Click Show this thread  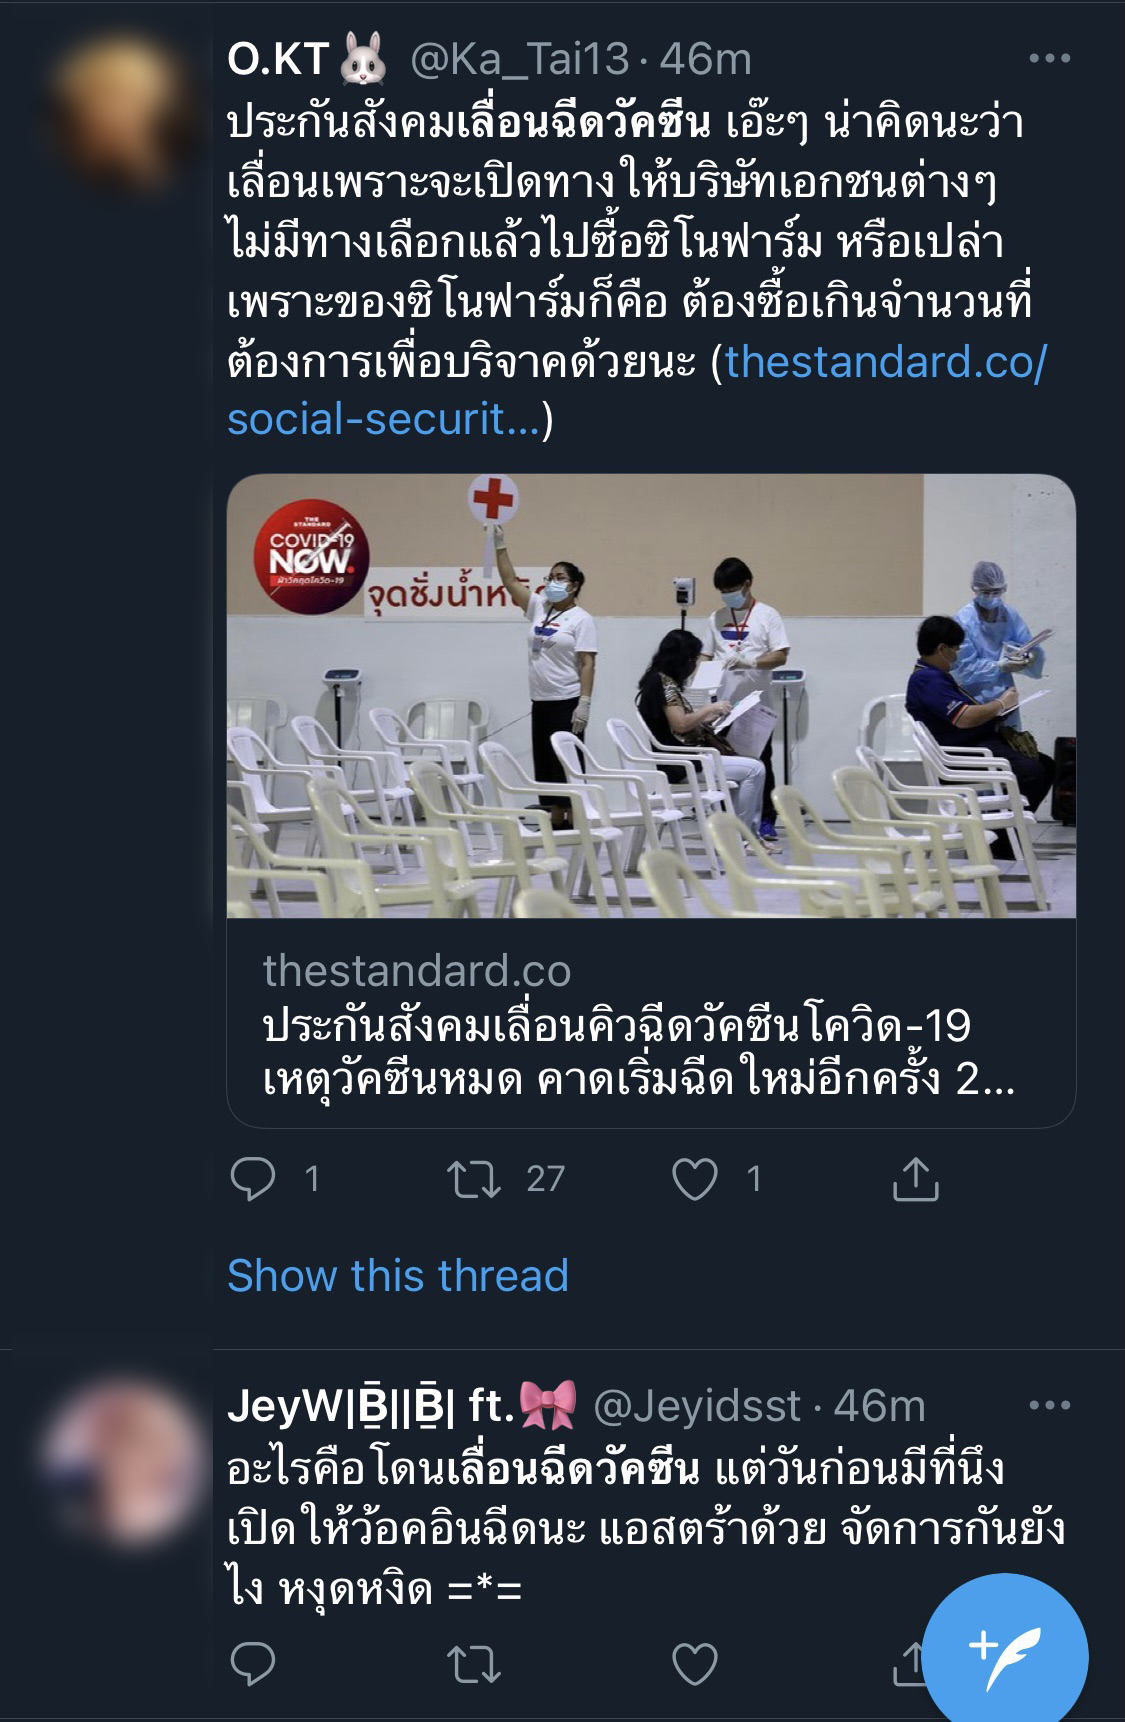click(398, 1276)
